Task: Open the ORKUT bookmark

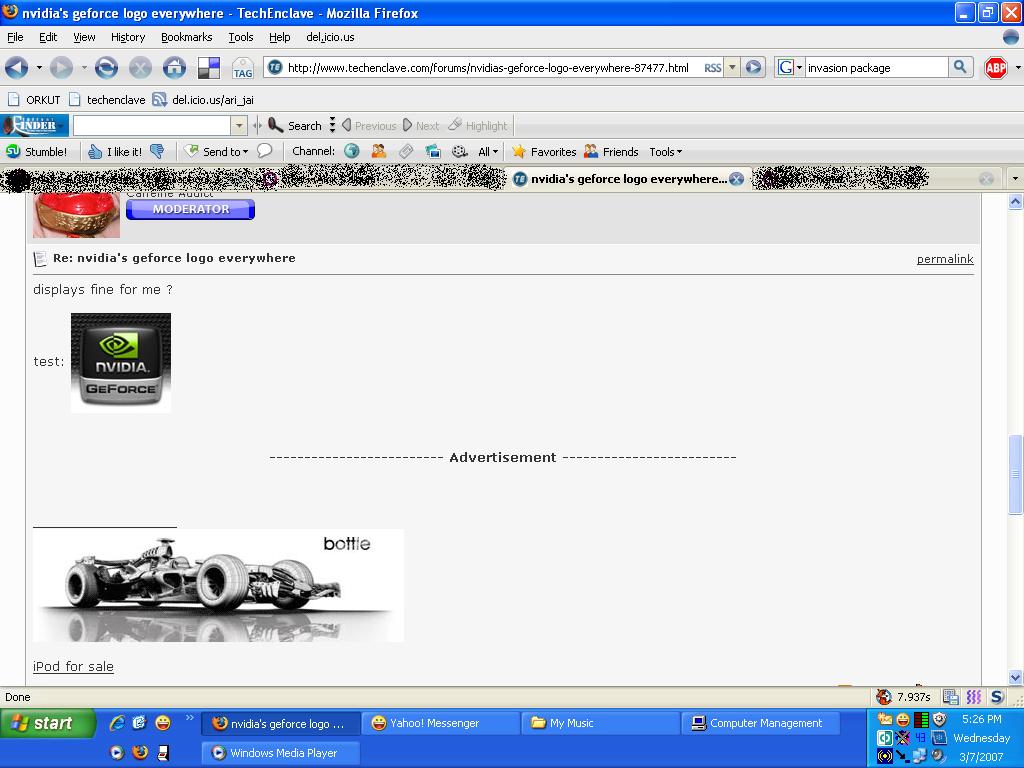Action: point(34,99)
